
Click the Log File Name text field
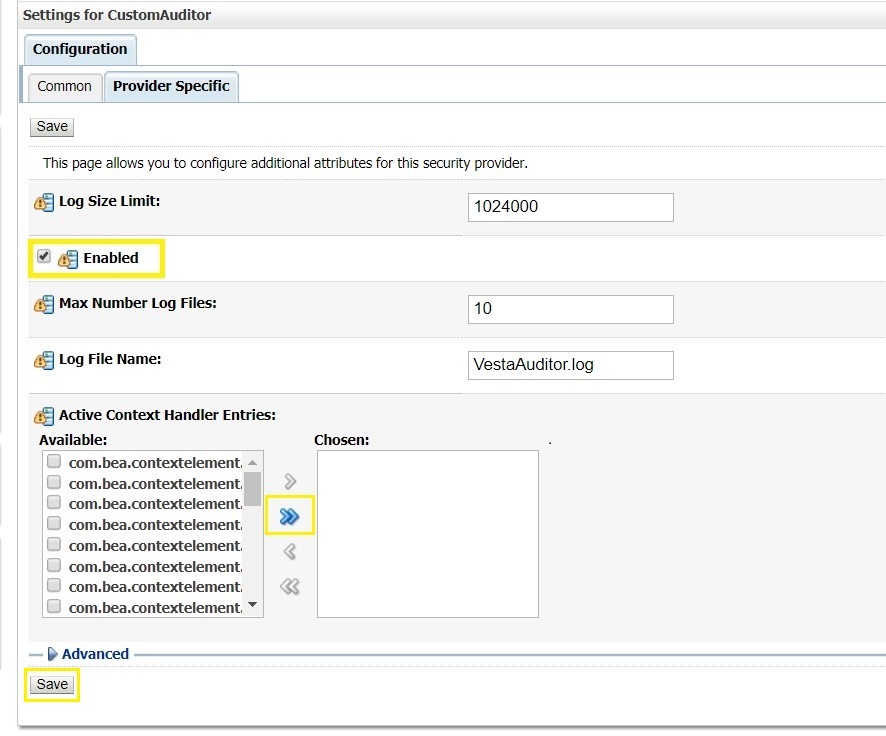[x=570, y=365]
